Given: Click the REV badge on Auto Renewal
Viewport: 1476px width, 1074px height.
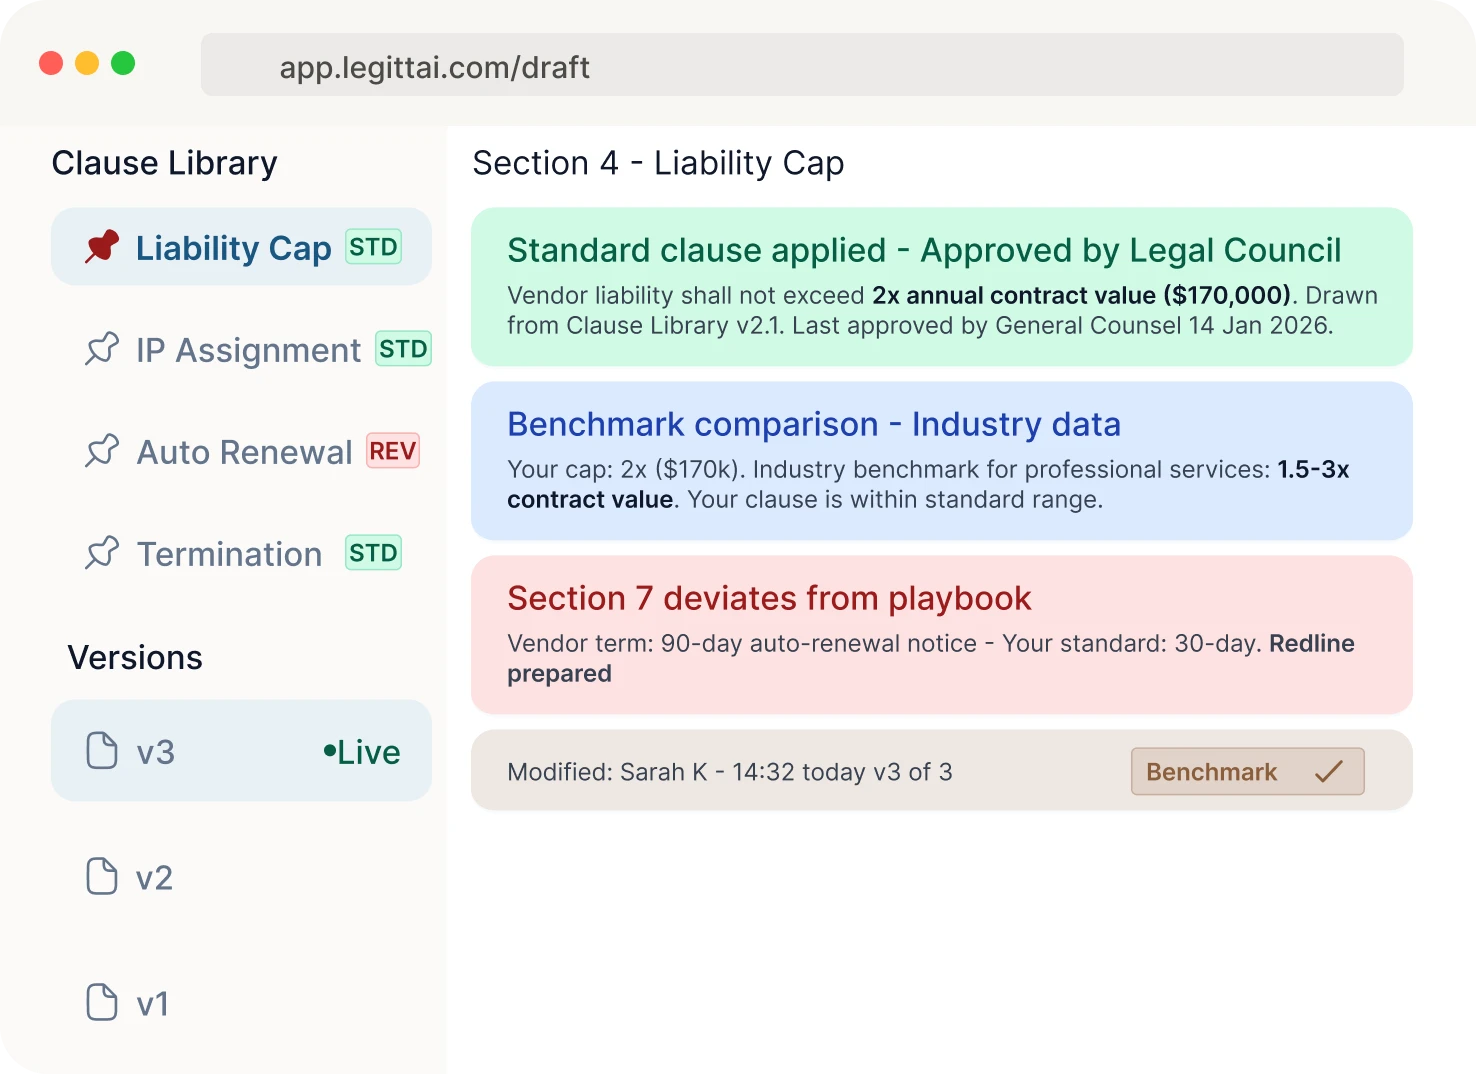Looking at the screenshot, I should tap(391, 450).
